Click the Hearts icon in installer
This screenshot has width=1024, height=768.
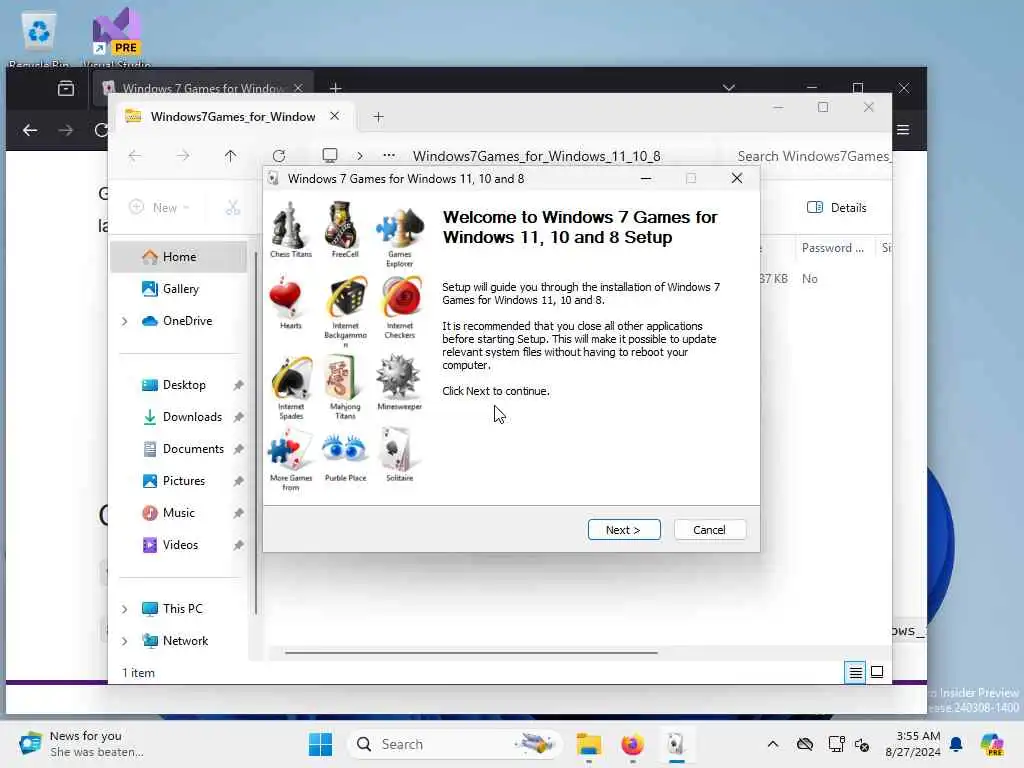pyautogui.click(x=286, y=297)
